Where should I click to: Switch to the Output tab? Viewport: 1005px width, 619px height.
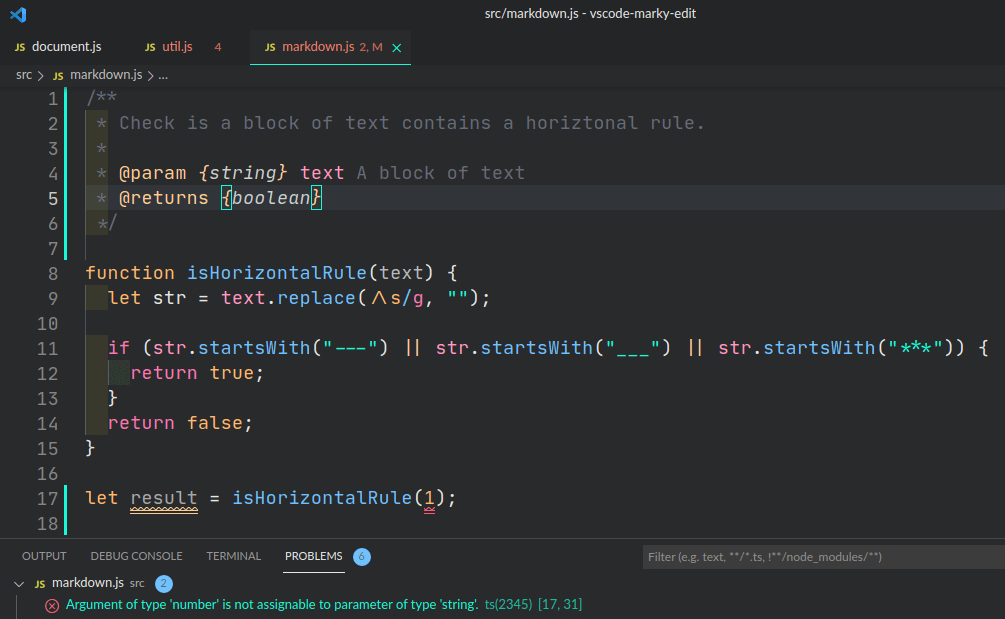point(43,556)
